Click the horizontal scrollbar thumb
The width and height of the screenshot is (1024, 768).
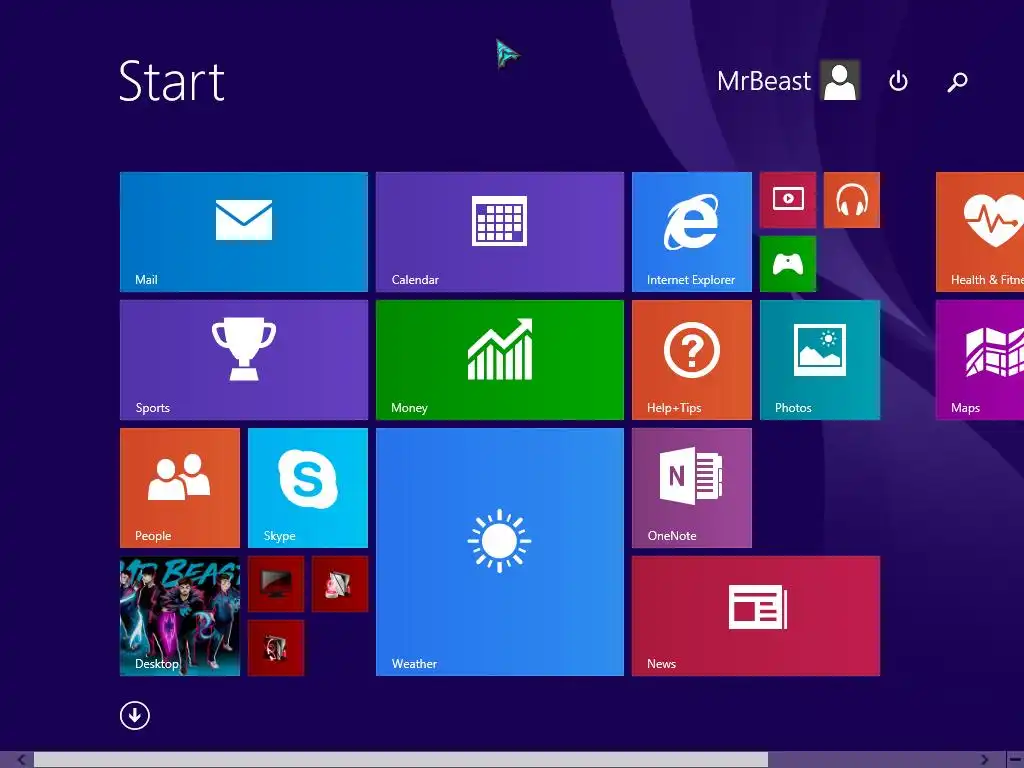(x=400, y=760)
